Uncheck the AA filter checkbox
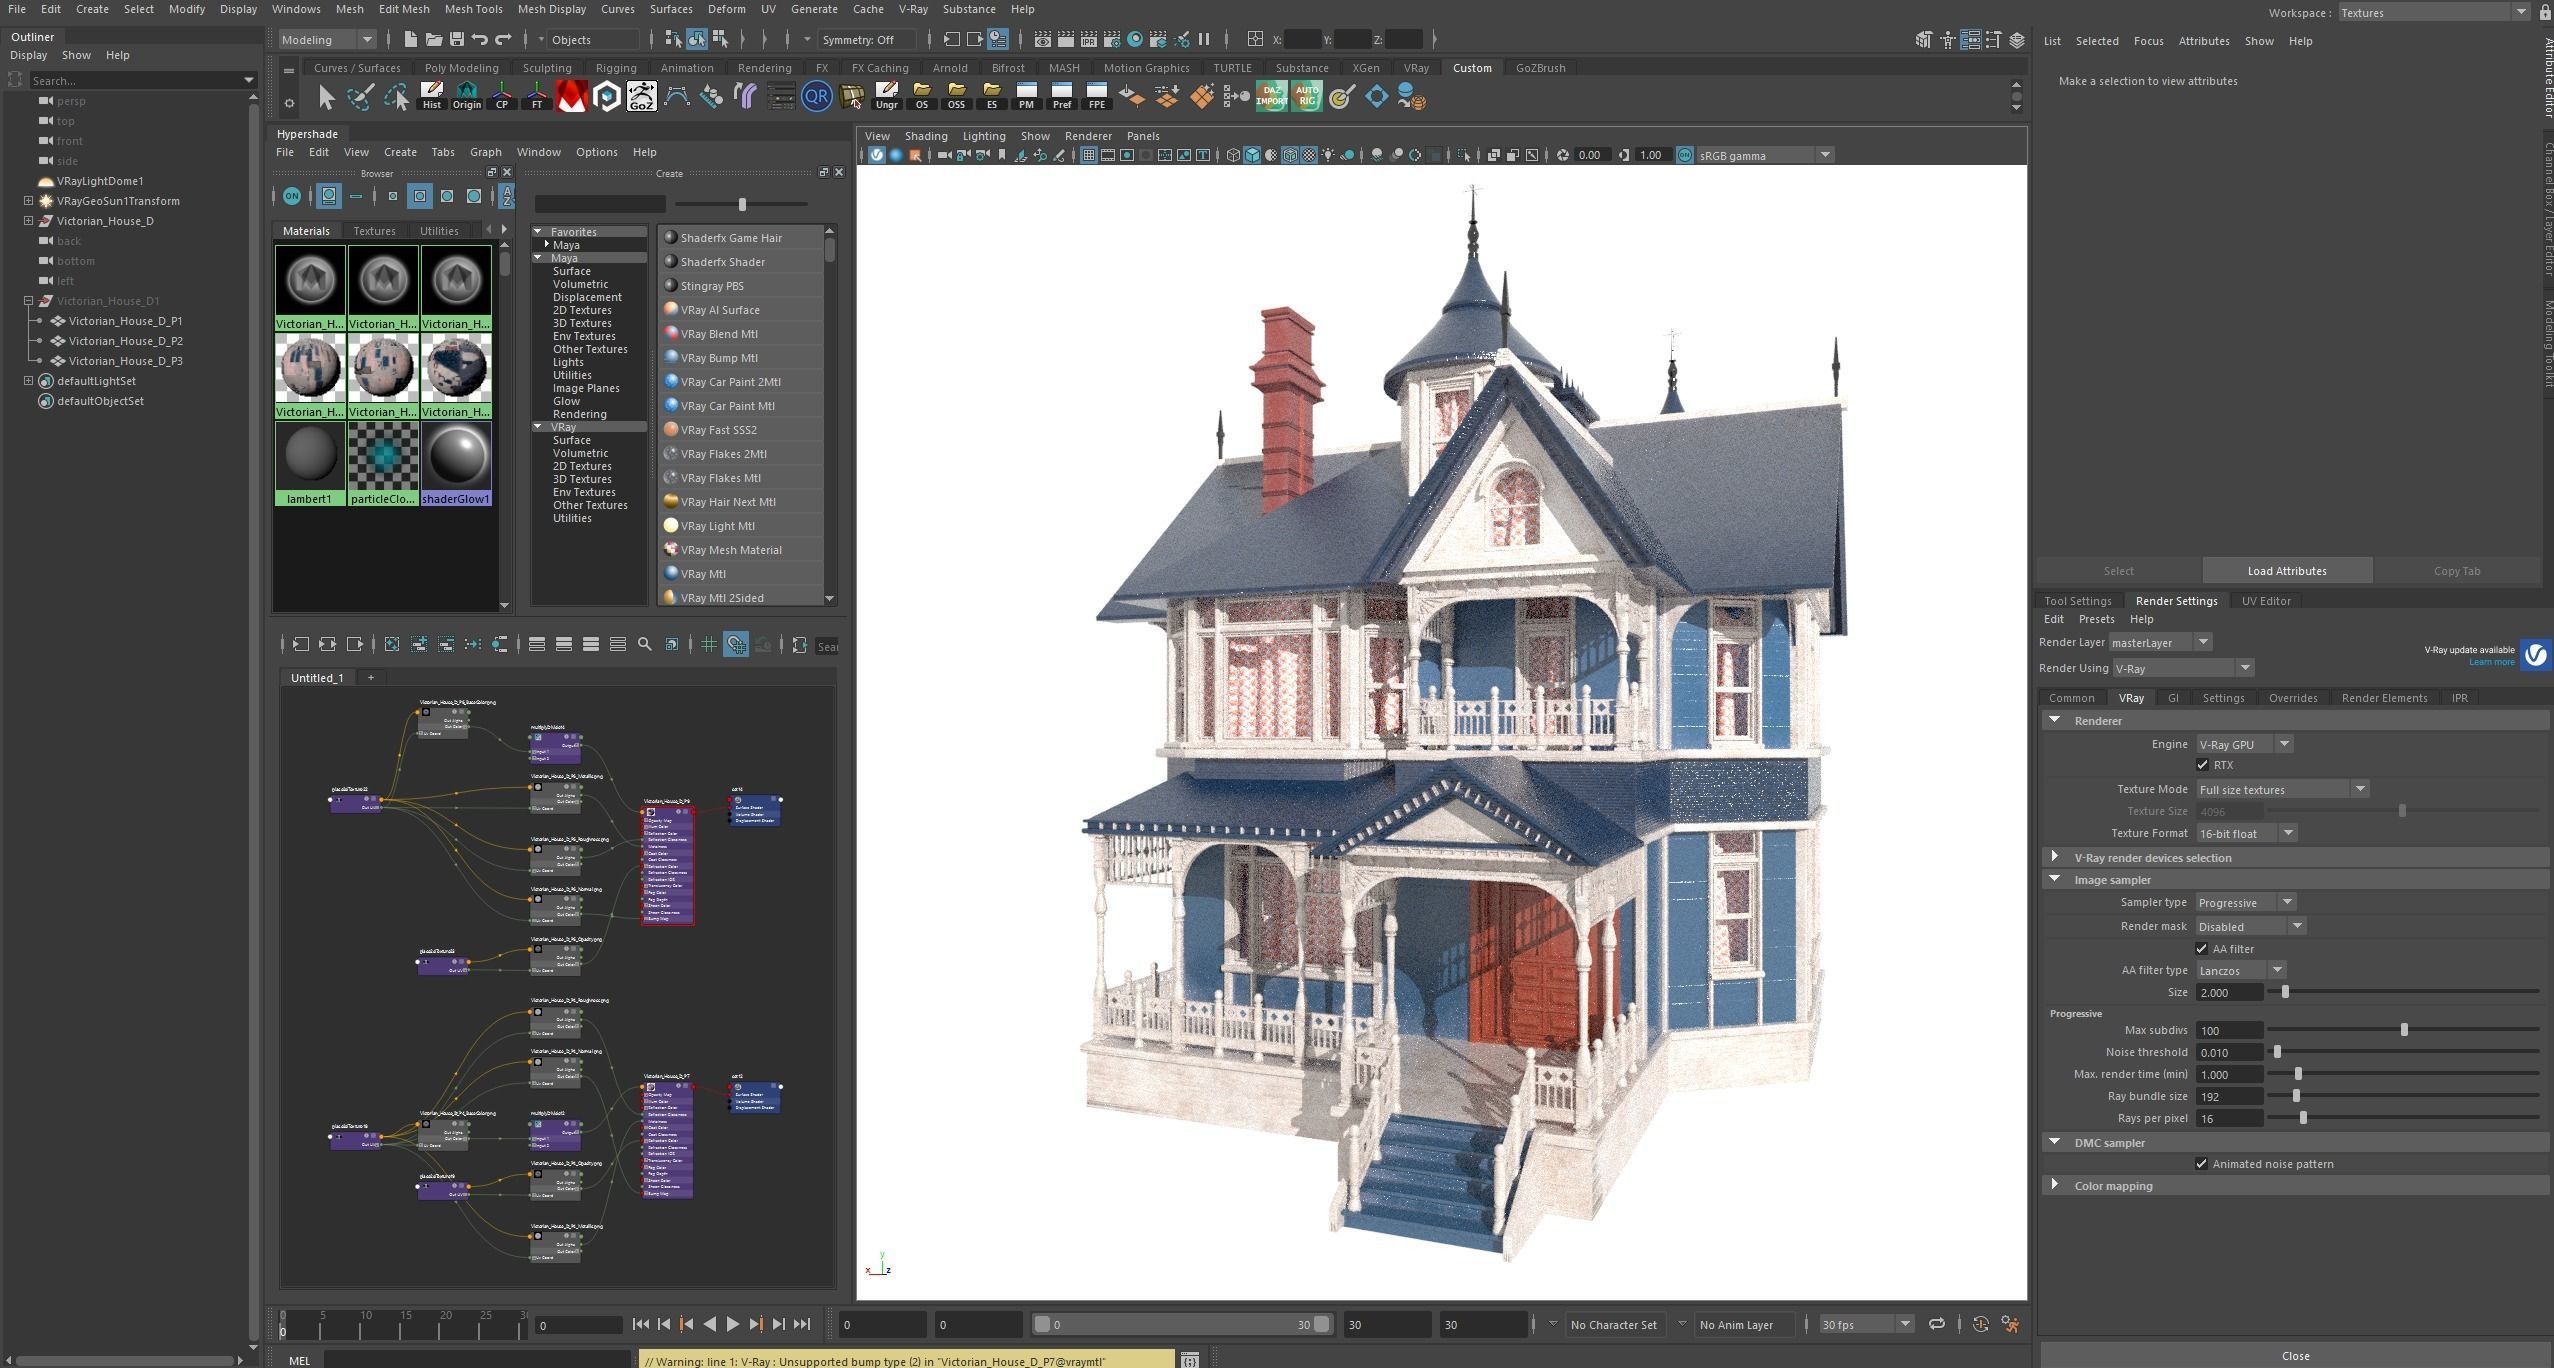 click(x=2202, y=949)
